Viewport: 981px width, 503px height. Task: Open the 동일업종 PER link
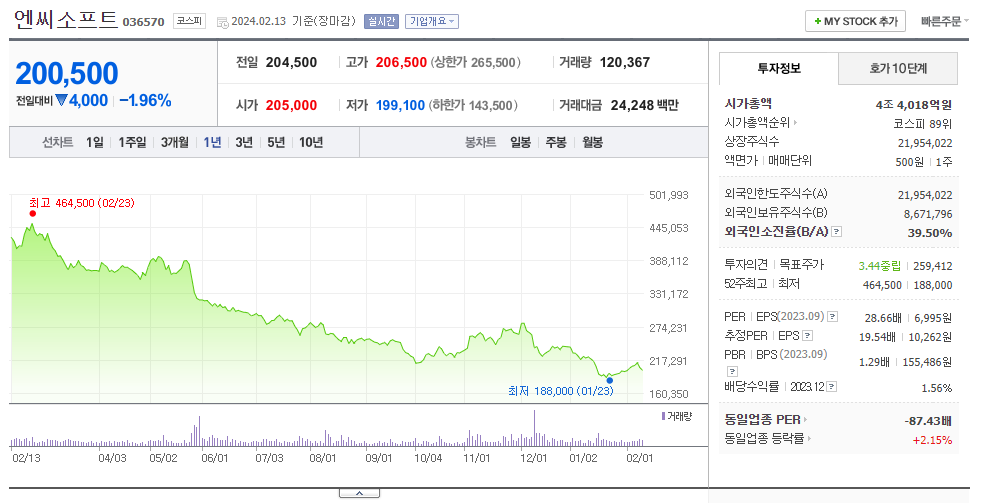tap(766, 420)
